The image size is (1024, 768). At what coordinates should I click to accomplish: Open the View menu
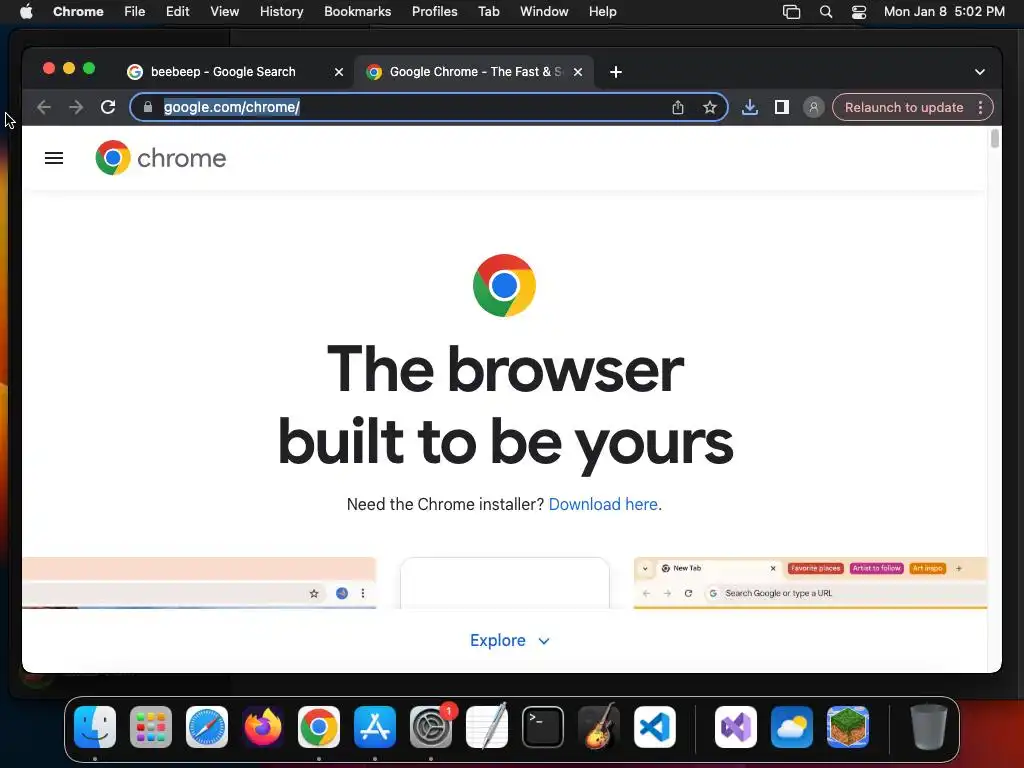click(225, 12)
